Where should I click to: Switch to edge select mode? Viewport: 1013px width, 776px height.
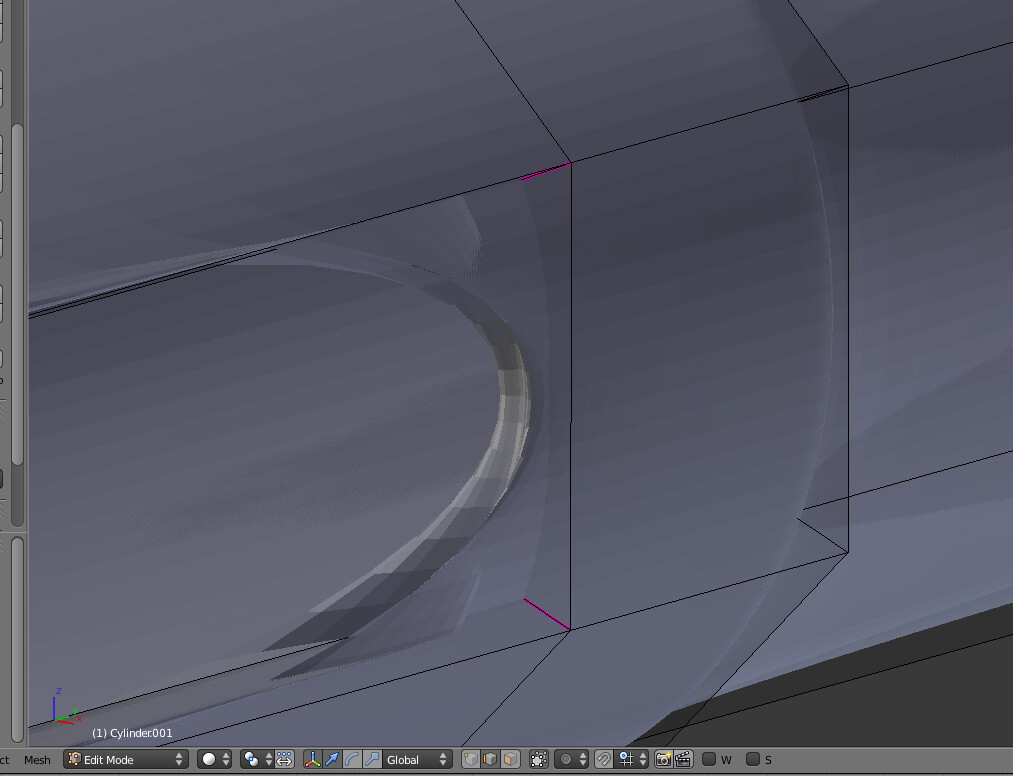(490, 759)
